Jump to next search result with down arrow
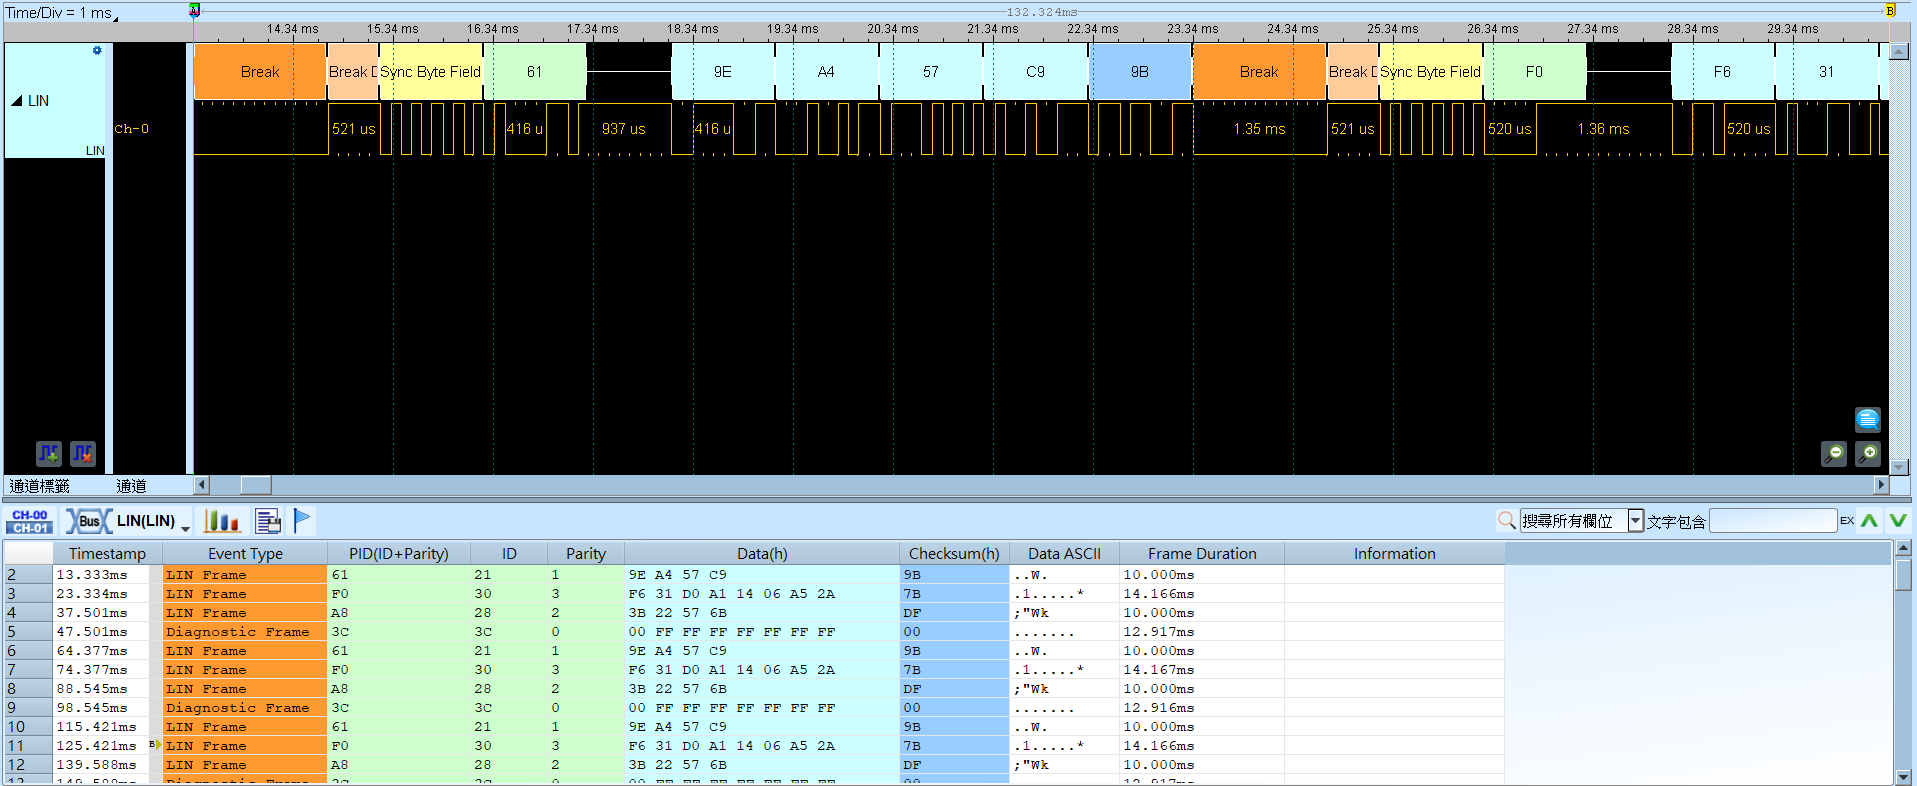 click(x=1897, y=520)
